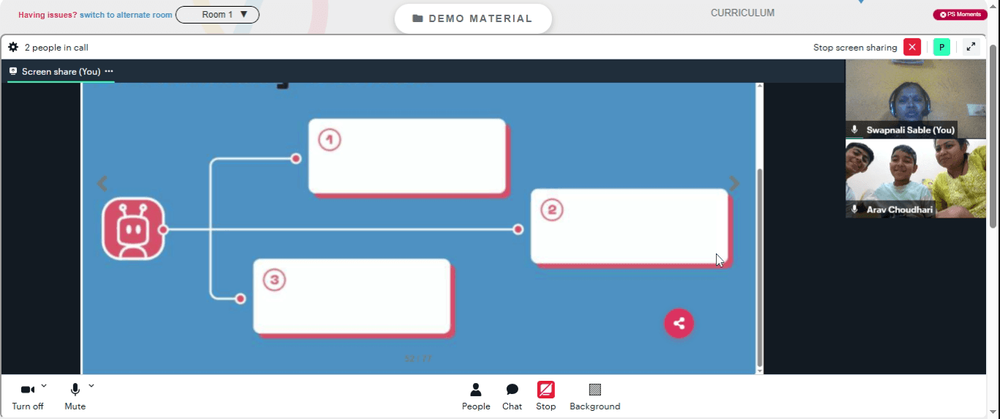Expand microphone options chevron

click(91, 386)
